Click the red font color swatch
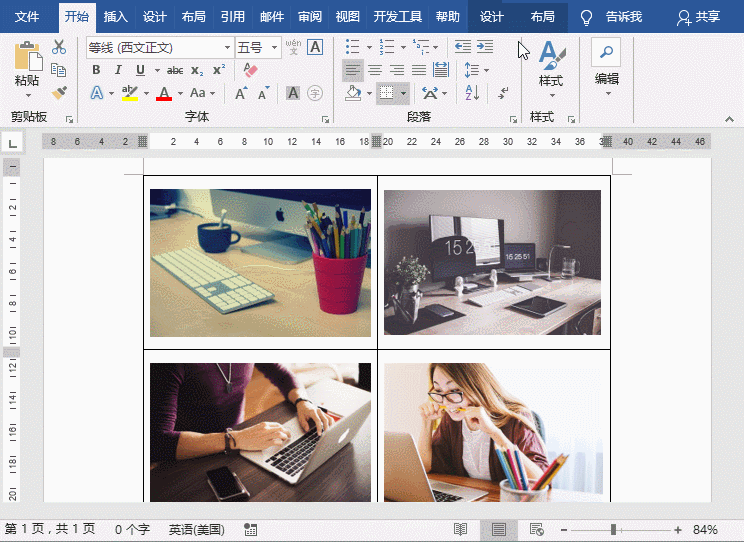Viewport: 744px width, 542px height. (165, 94)
